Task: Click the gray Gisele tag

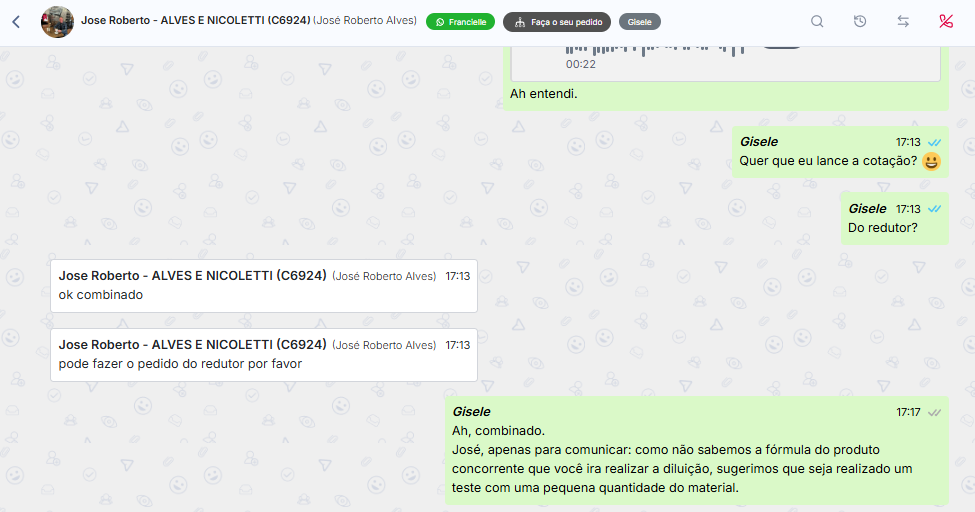Action: click(x=639, y=22)
